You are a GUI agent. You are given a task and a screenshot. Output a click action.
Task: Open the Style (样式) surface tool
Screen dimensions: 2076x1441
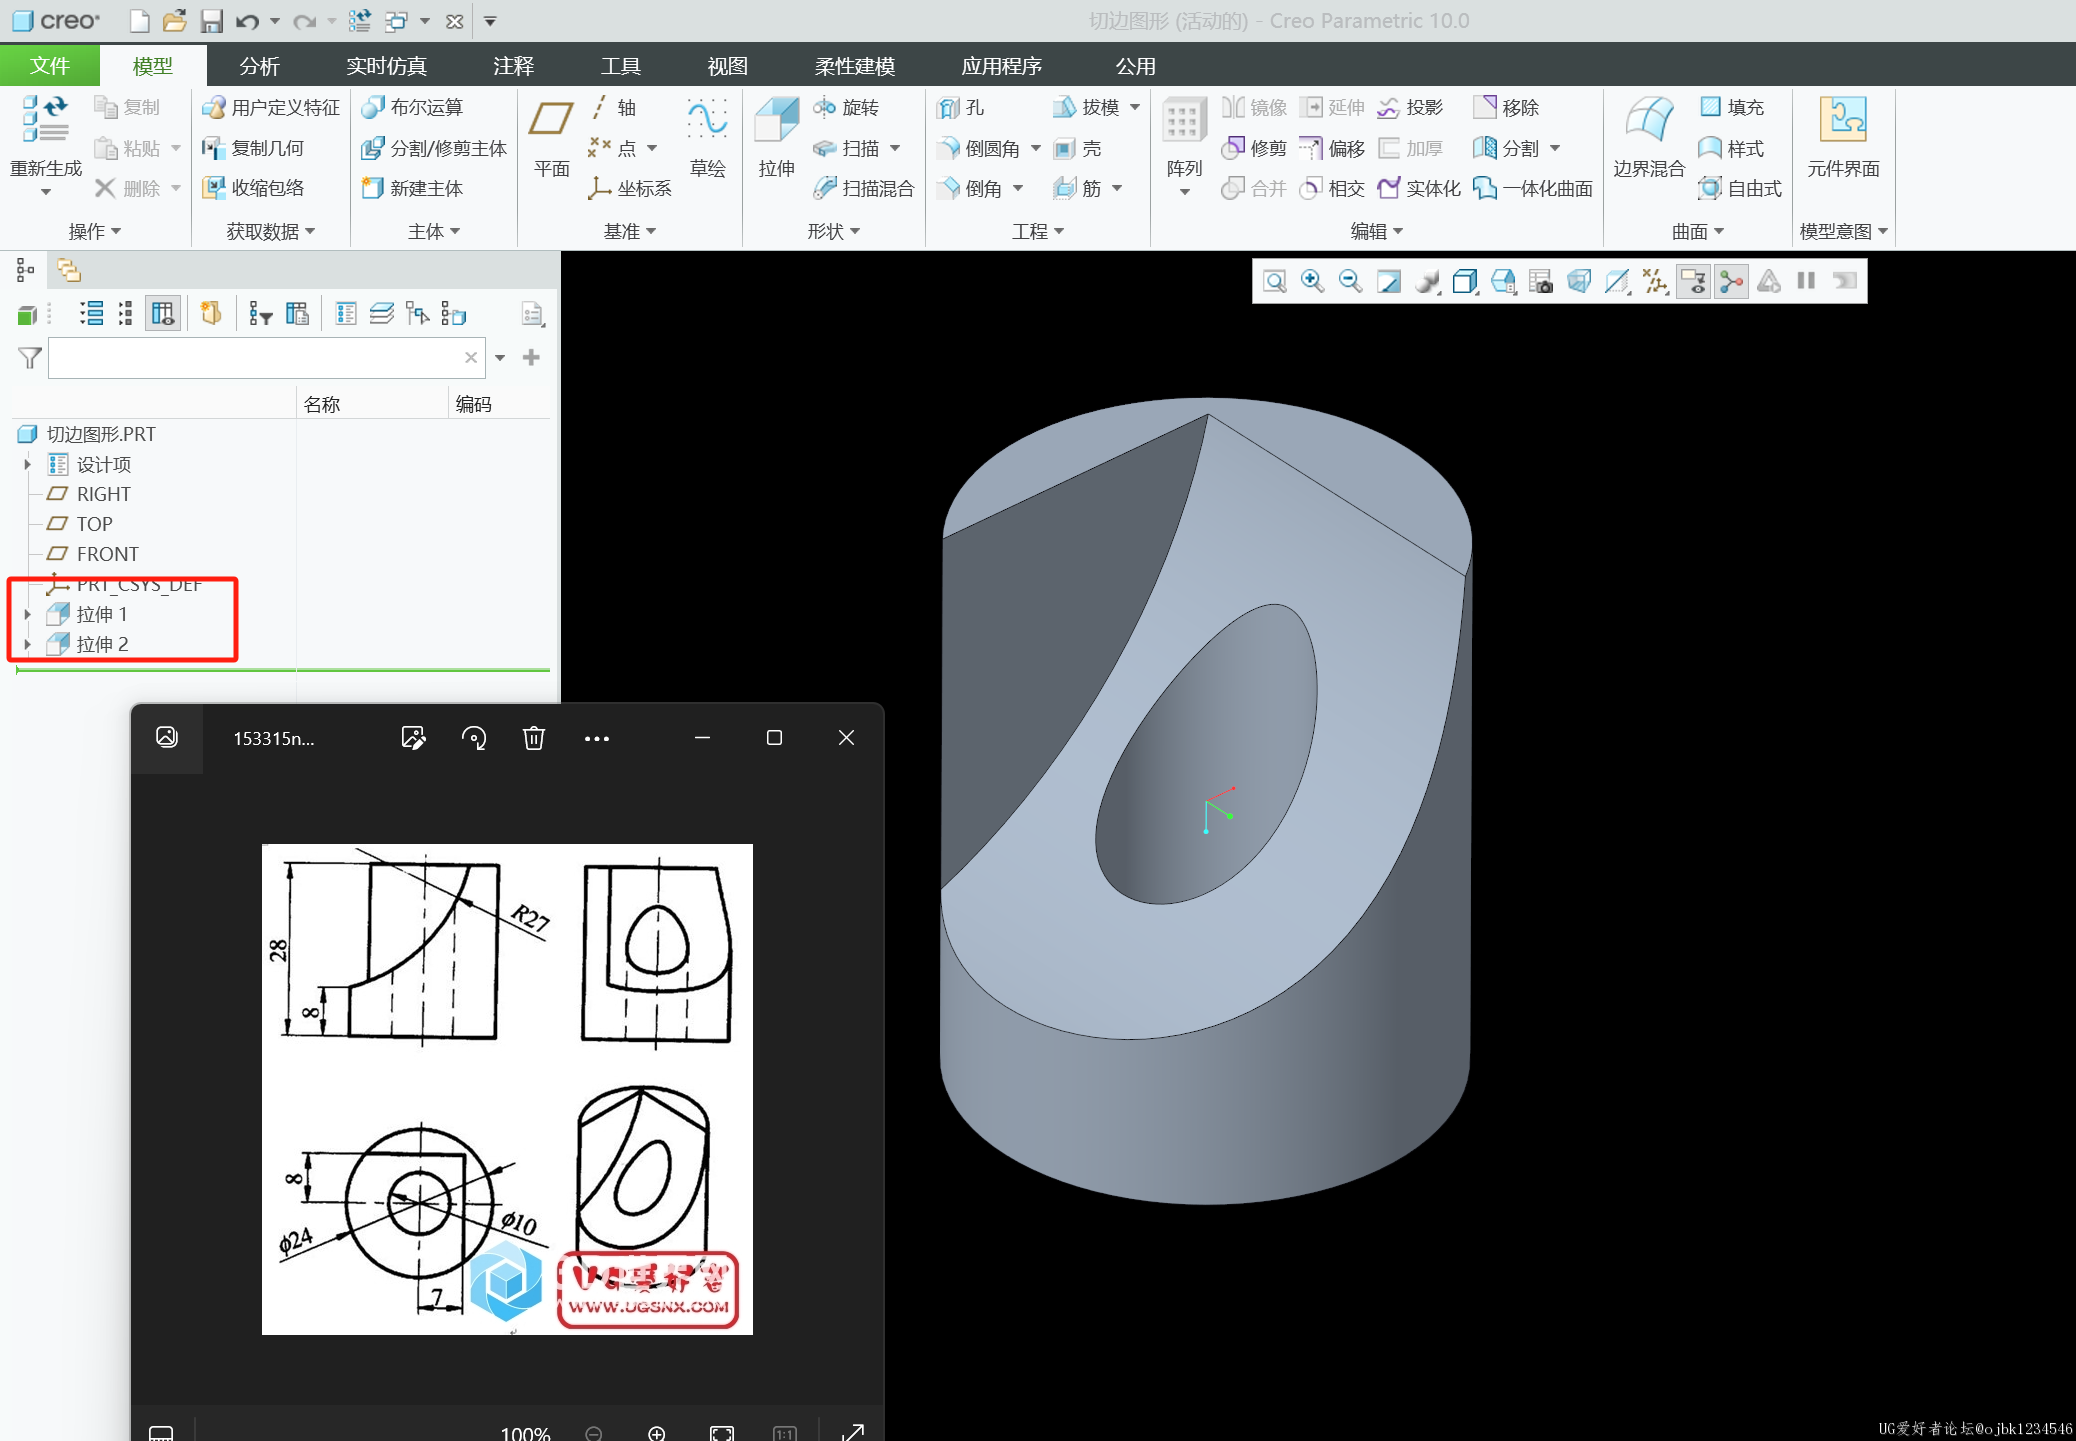pyautogui.click(x=1732, y=148)
